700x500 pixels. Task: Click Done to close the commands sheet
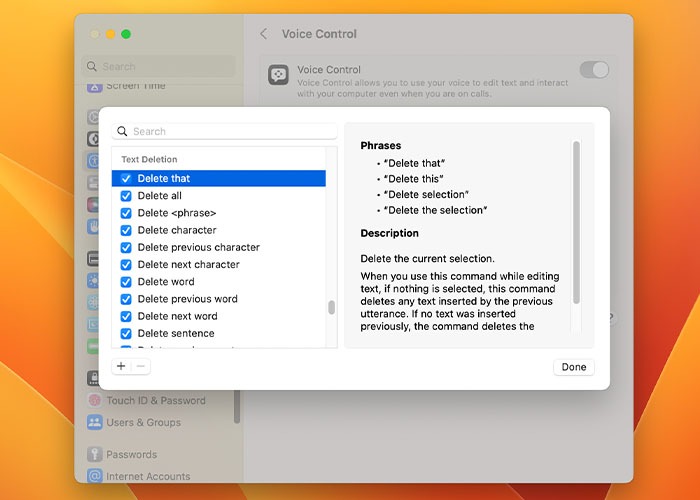tap(574, 367)
